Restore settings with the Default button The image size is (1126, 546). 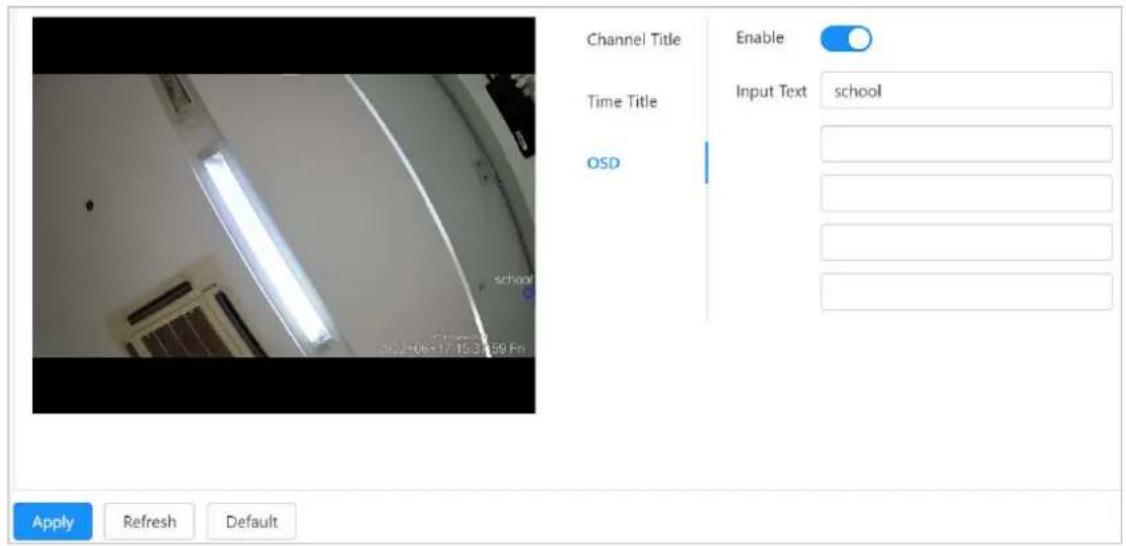click(x=251, y=522)
